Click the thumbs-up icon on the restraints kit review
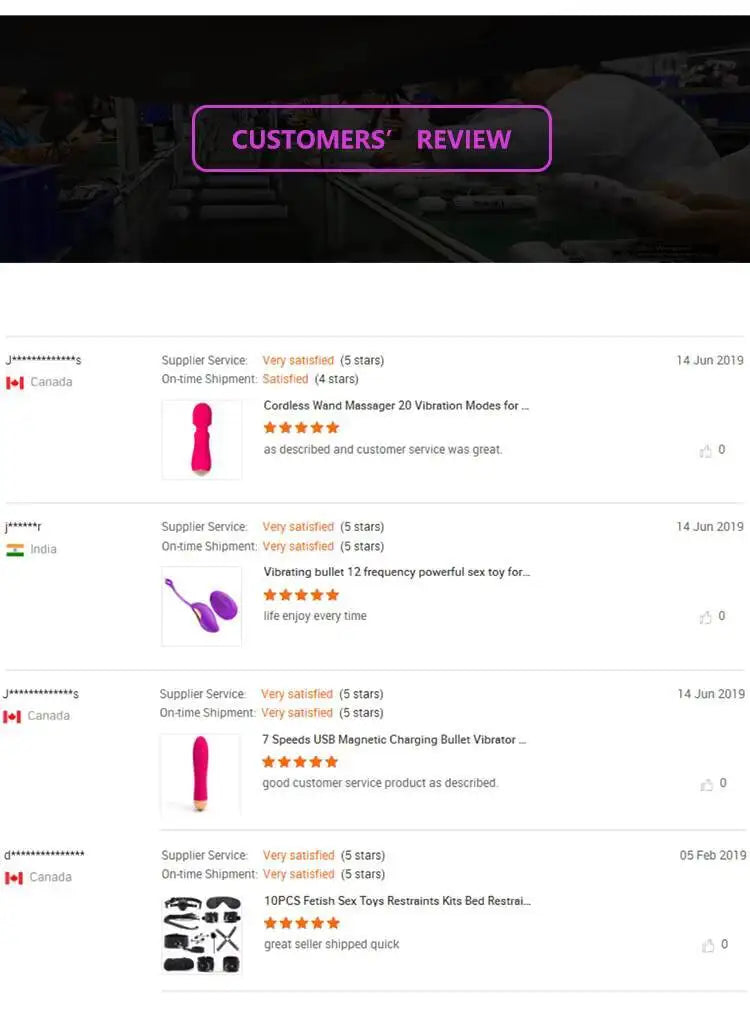This screenshot has width=750, height=1016. (x=708, y=944)
